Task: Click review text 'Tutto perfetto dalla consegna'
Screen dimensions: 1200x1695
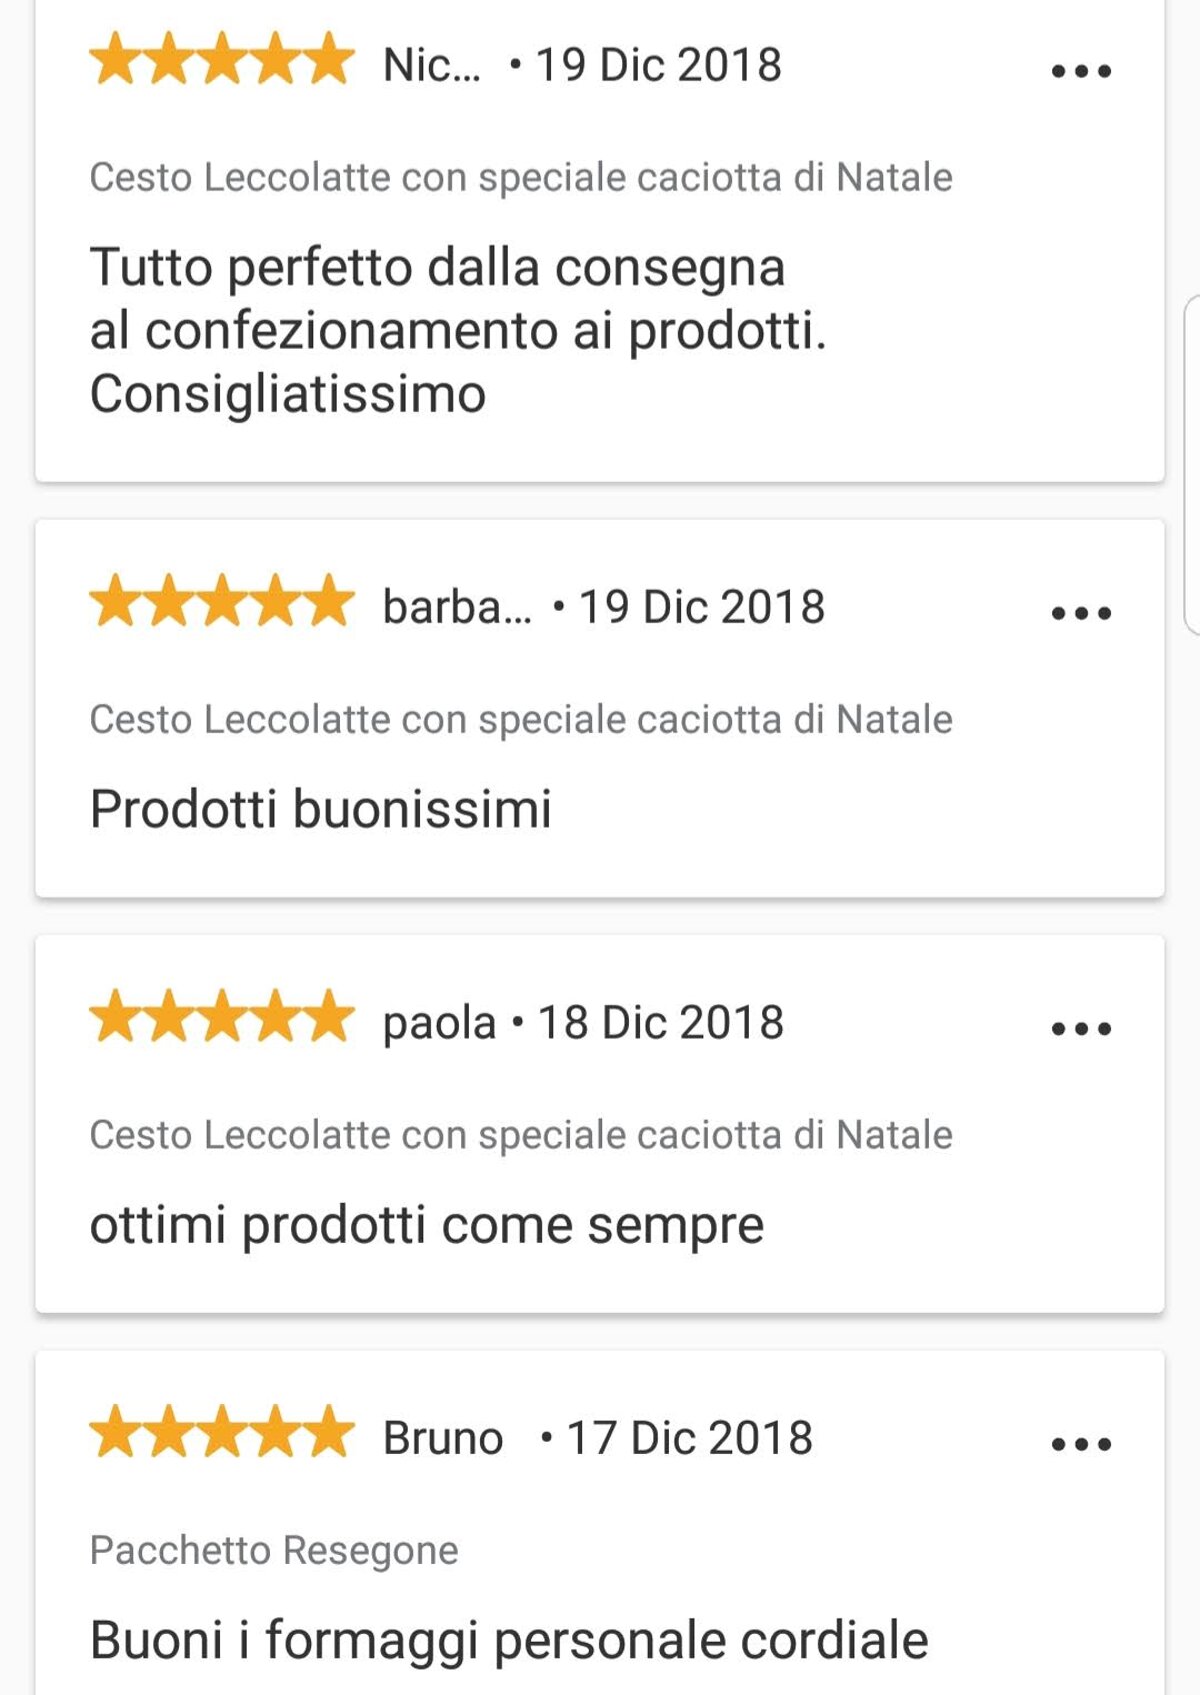Action: pyautogui.click(x=437, y=268)
